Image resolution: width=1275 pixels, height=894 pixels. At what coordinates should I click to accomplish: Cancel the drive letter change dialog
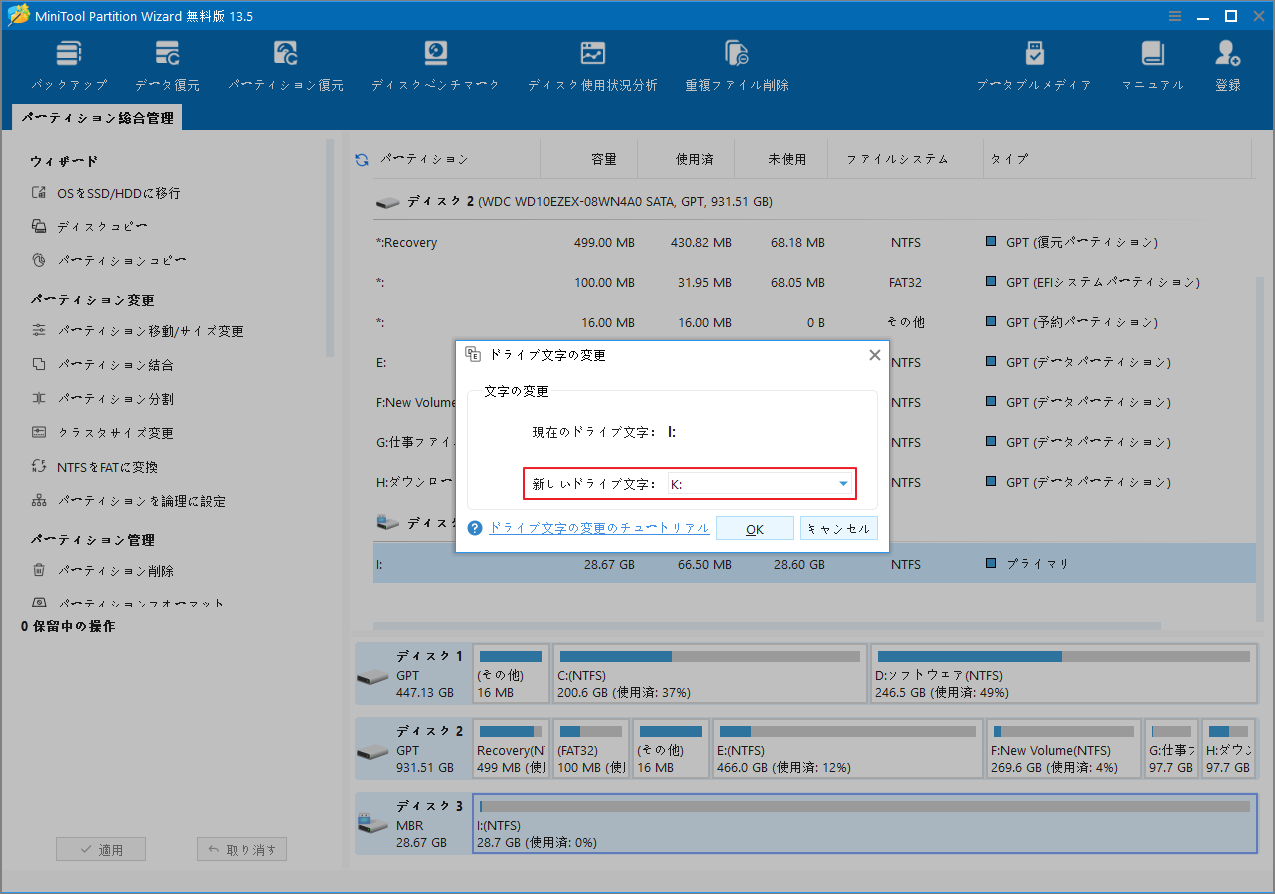(838, 527)
